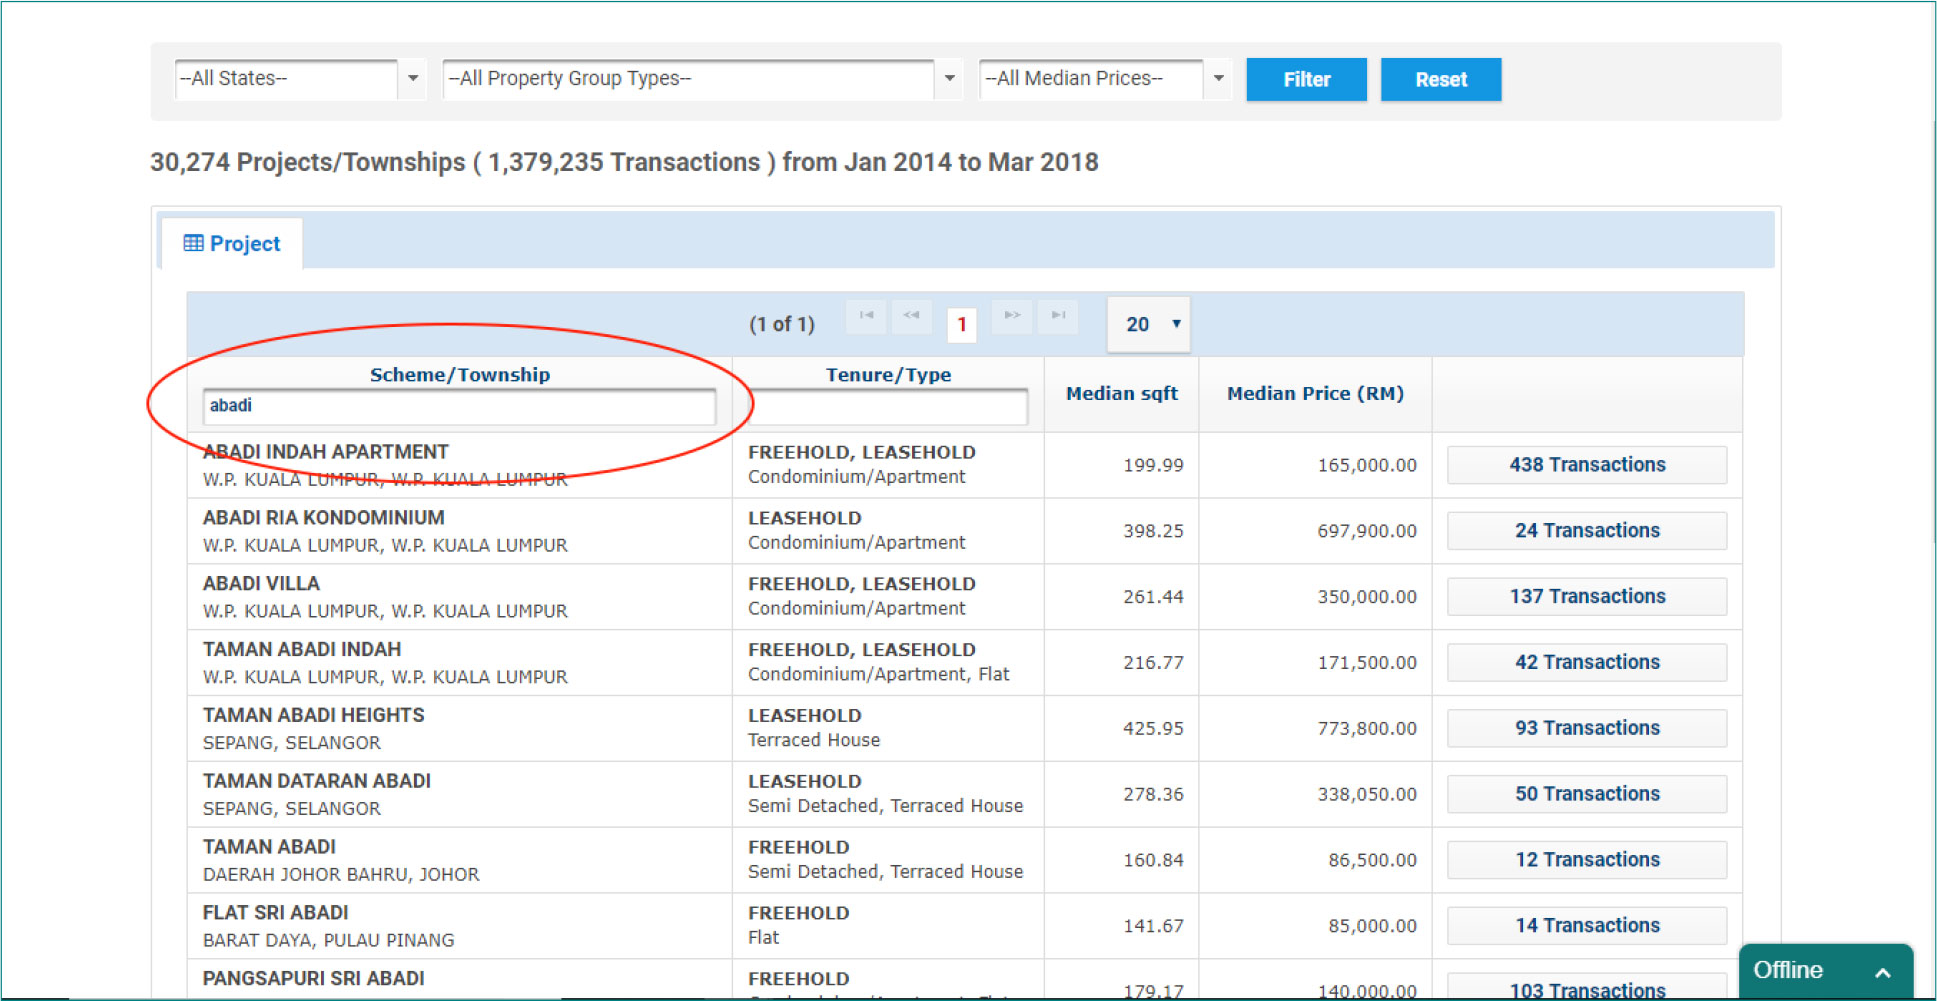Viewport: 1937px width, 1001px height.
Task: Open 24 Transactions for Abadi Ria Kondominium
Action: [1587, 531]
